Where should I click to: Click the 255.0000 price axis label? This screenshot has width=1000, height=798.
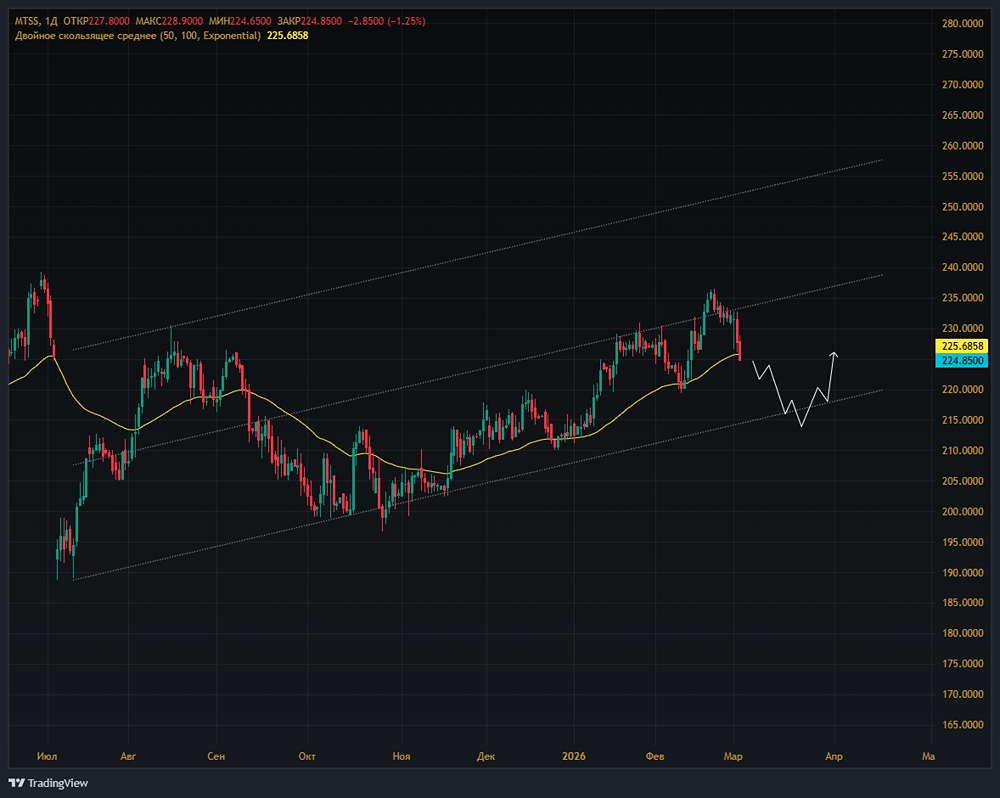(962, 176)
